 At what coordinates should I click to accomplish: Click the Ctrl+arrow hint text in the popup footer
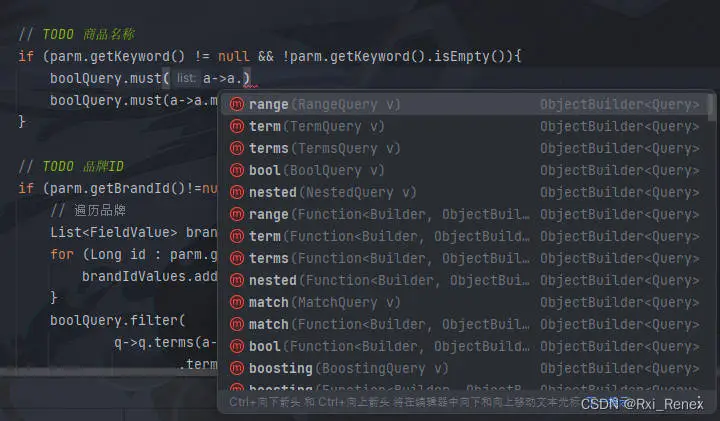tap(404, 403)
